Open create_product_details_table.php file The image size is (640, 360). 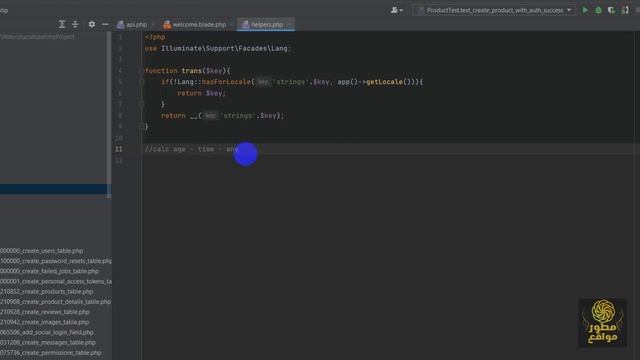56,302
